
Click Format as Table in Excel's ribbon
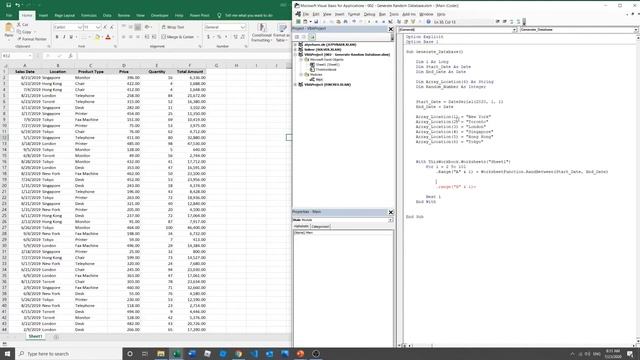click(281, 32)
